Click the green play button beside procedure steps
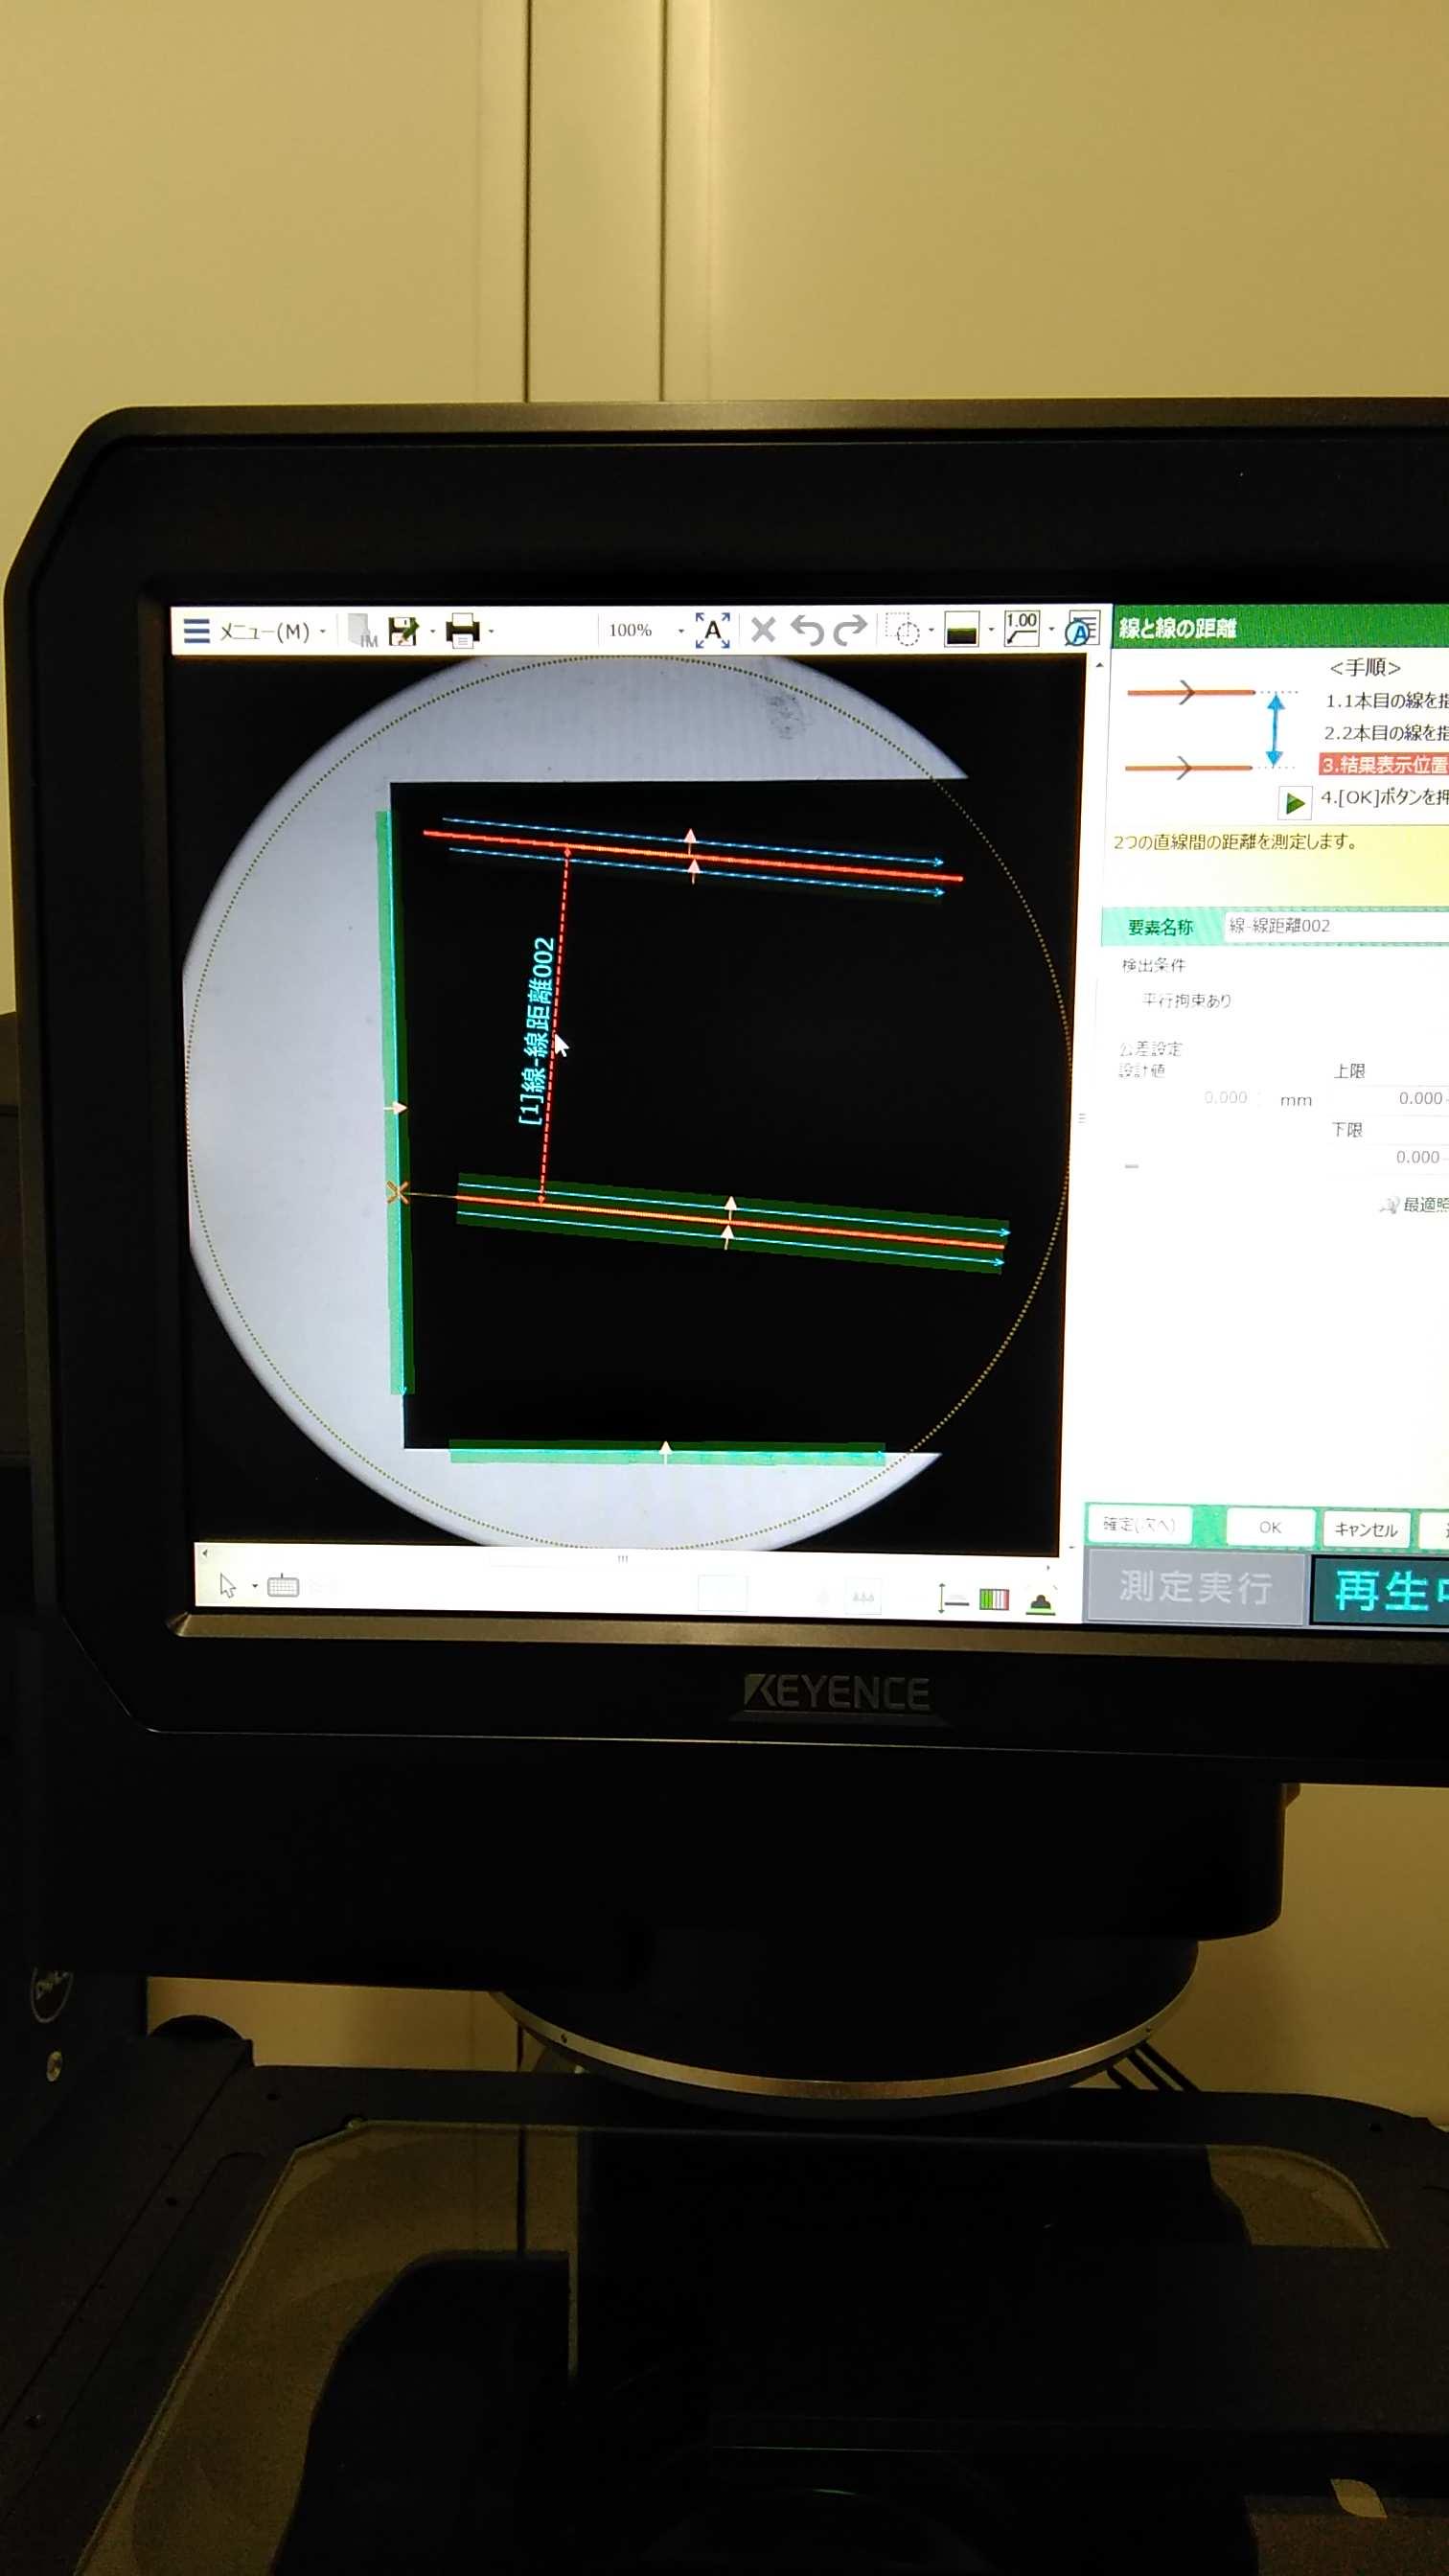The height and width of the screenshot is (2576, 1449). (x=1294, y=802)
